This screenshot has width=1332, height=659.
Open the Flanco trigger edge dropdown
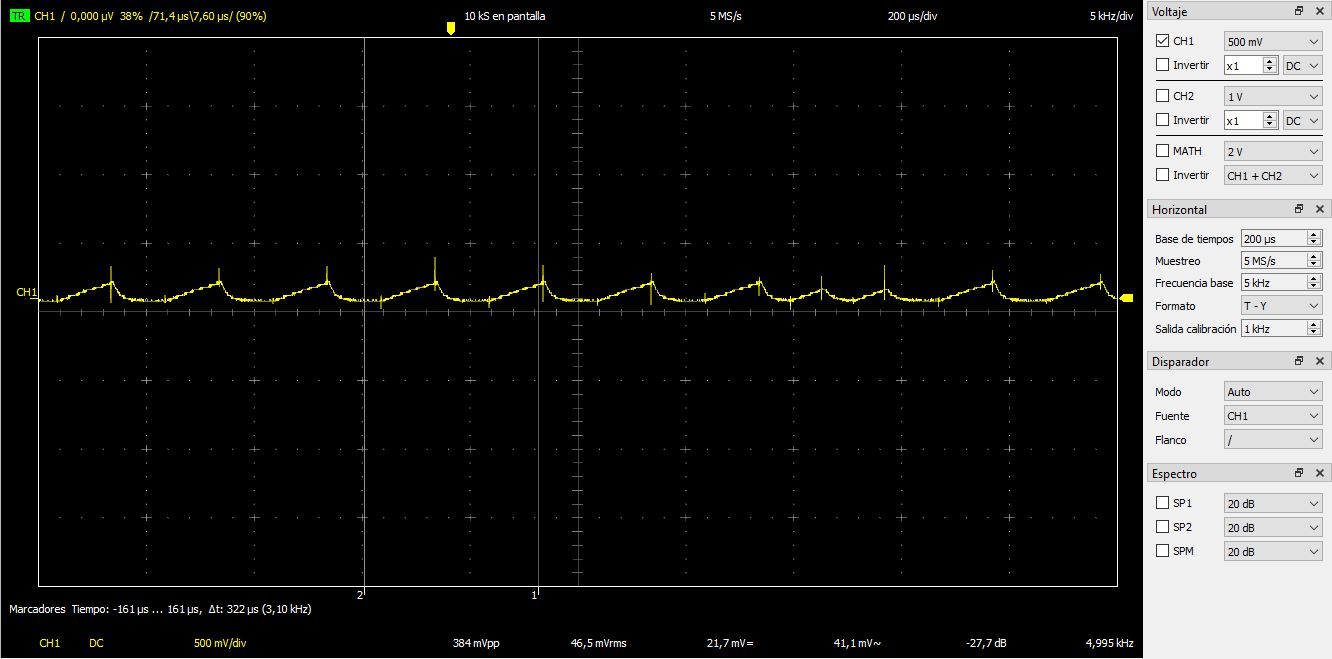pos(1273,440)
